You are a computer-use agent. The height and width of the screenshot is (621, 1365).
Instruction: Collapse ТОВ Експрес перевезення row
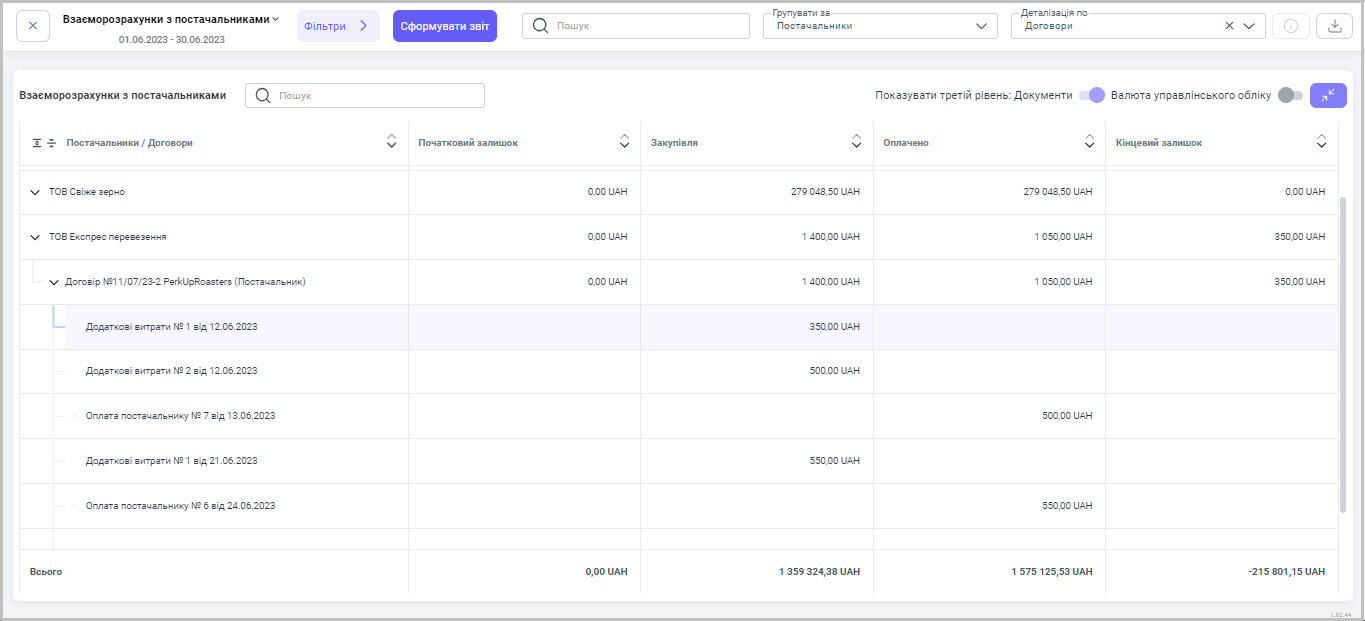coord(35,237)
